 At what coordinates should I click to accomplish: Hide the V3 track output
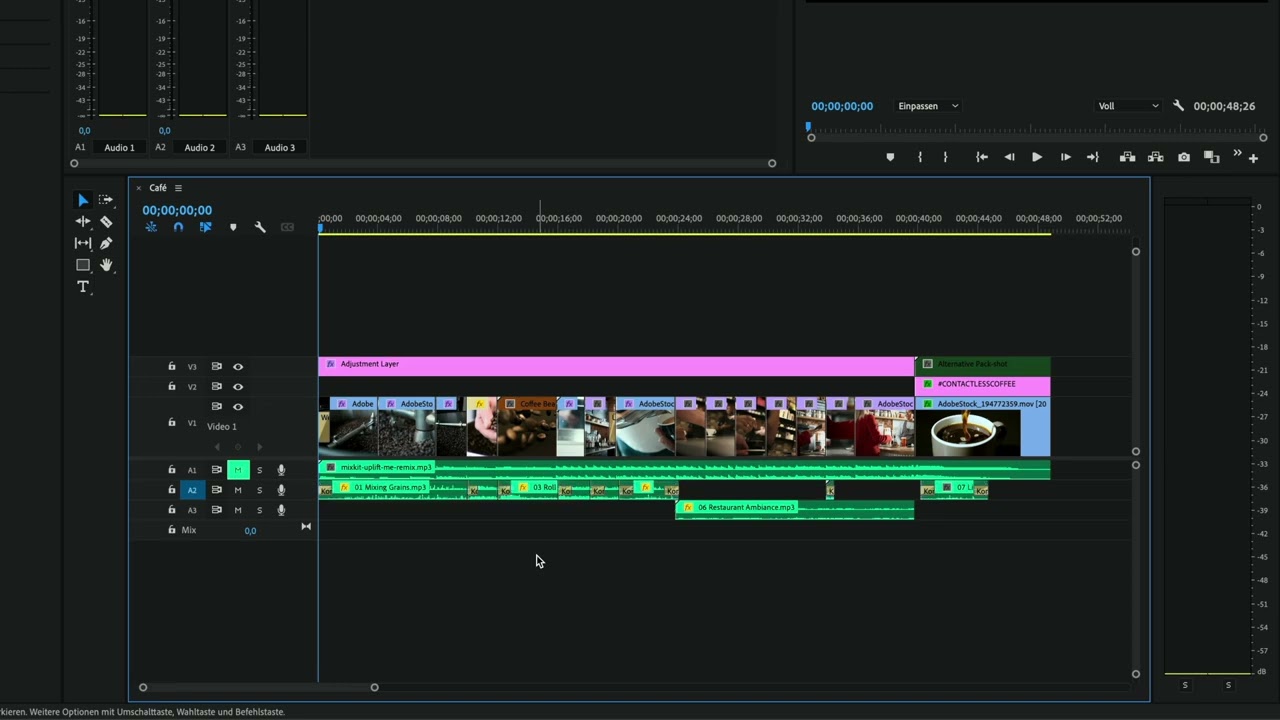(238, 367)
